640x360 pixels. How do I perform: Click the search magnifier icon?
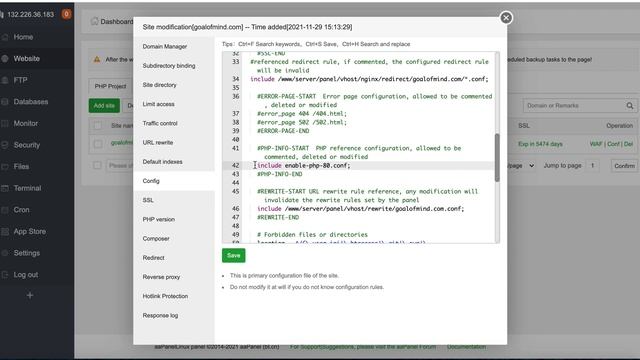[630, 106]
